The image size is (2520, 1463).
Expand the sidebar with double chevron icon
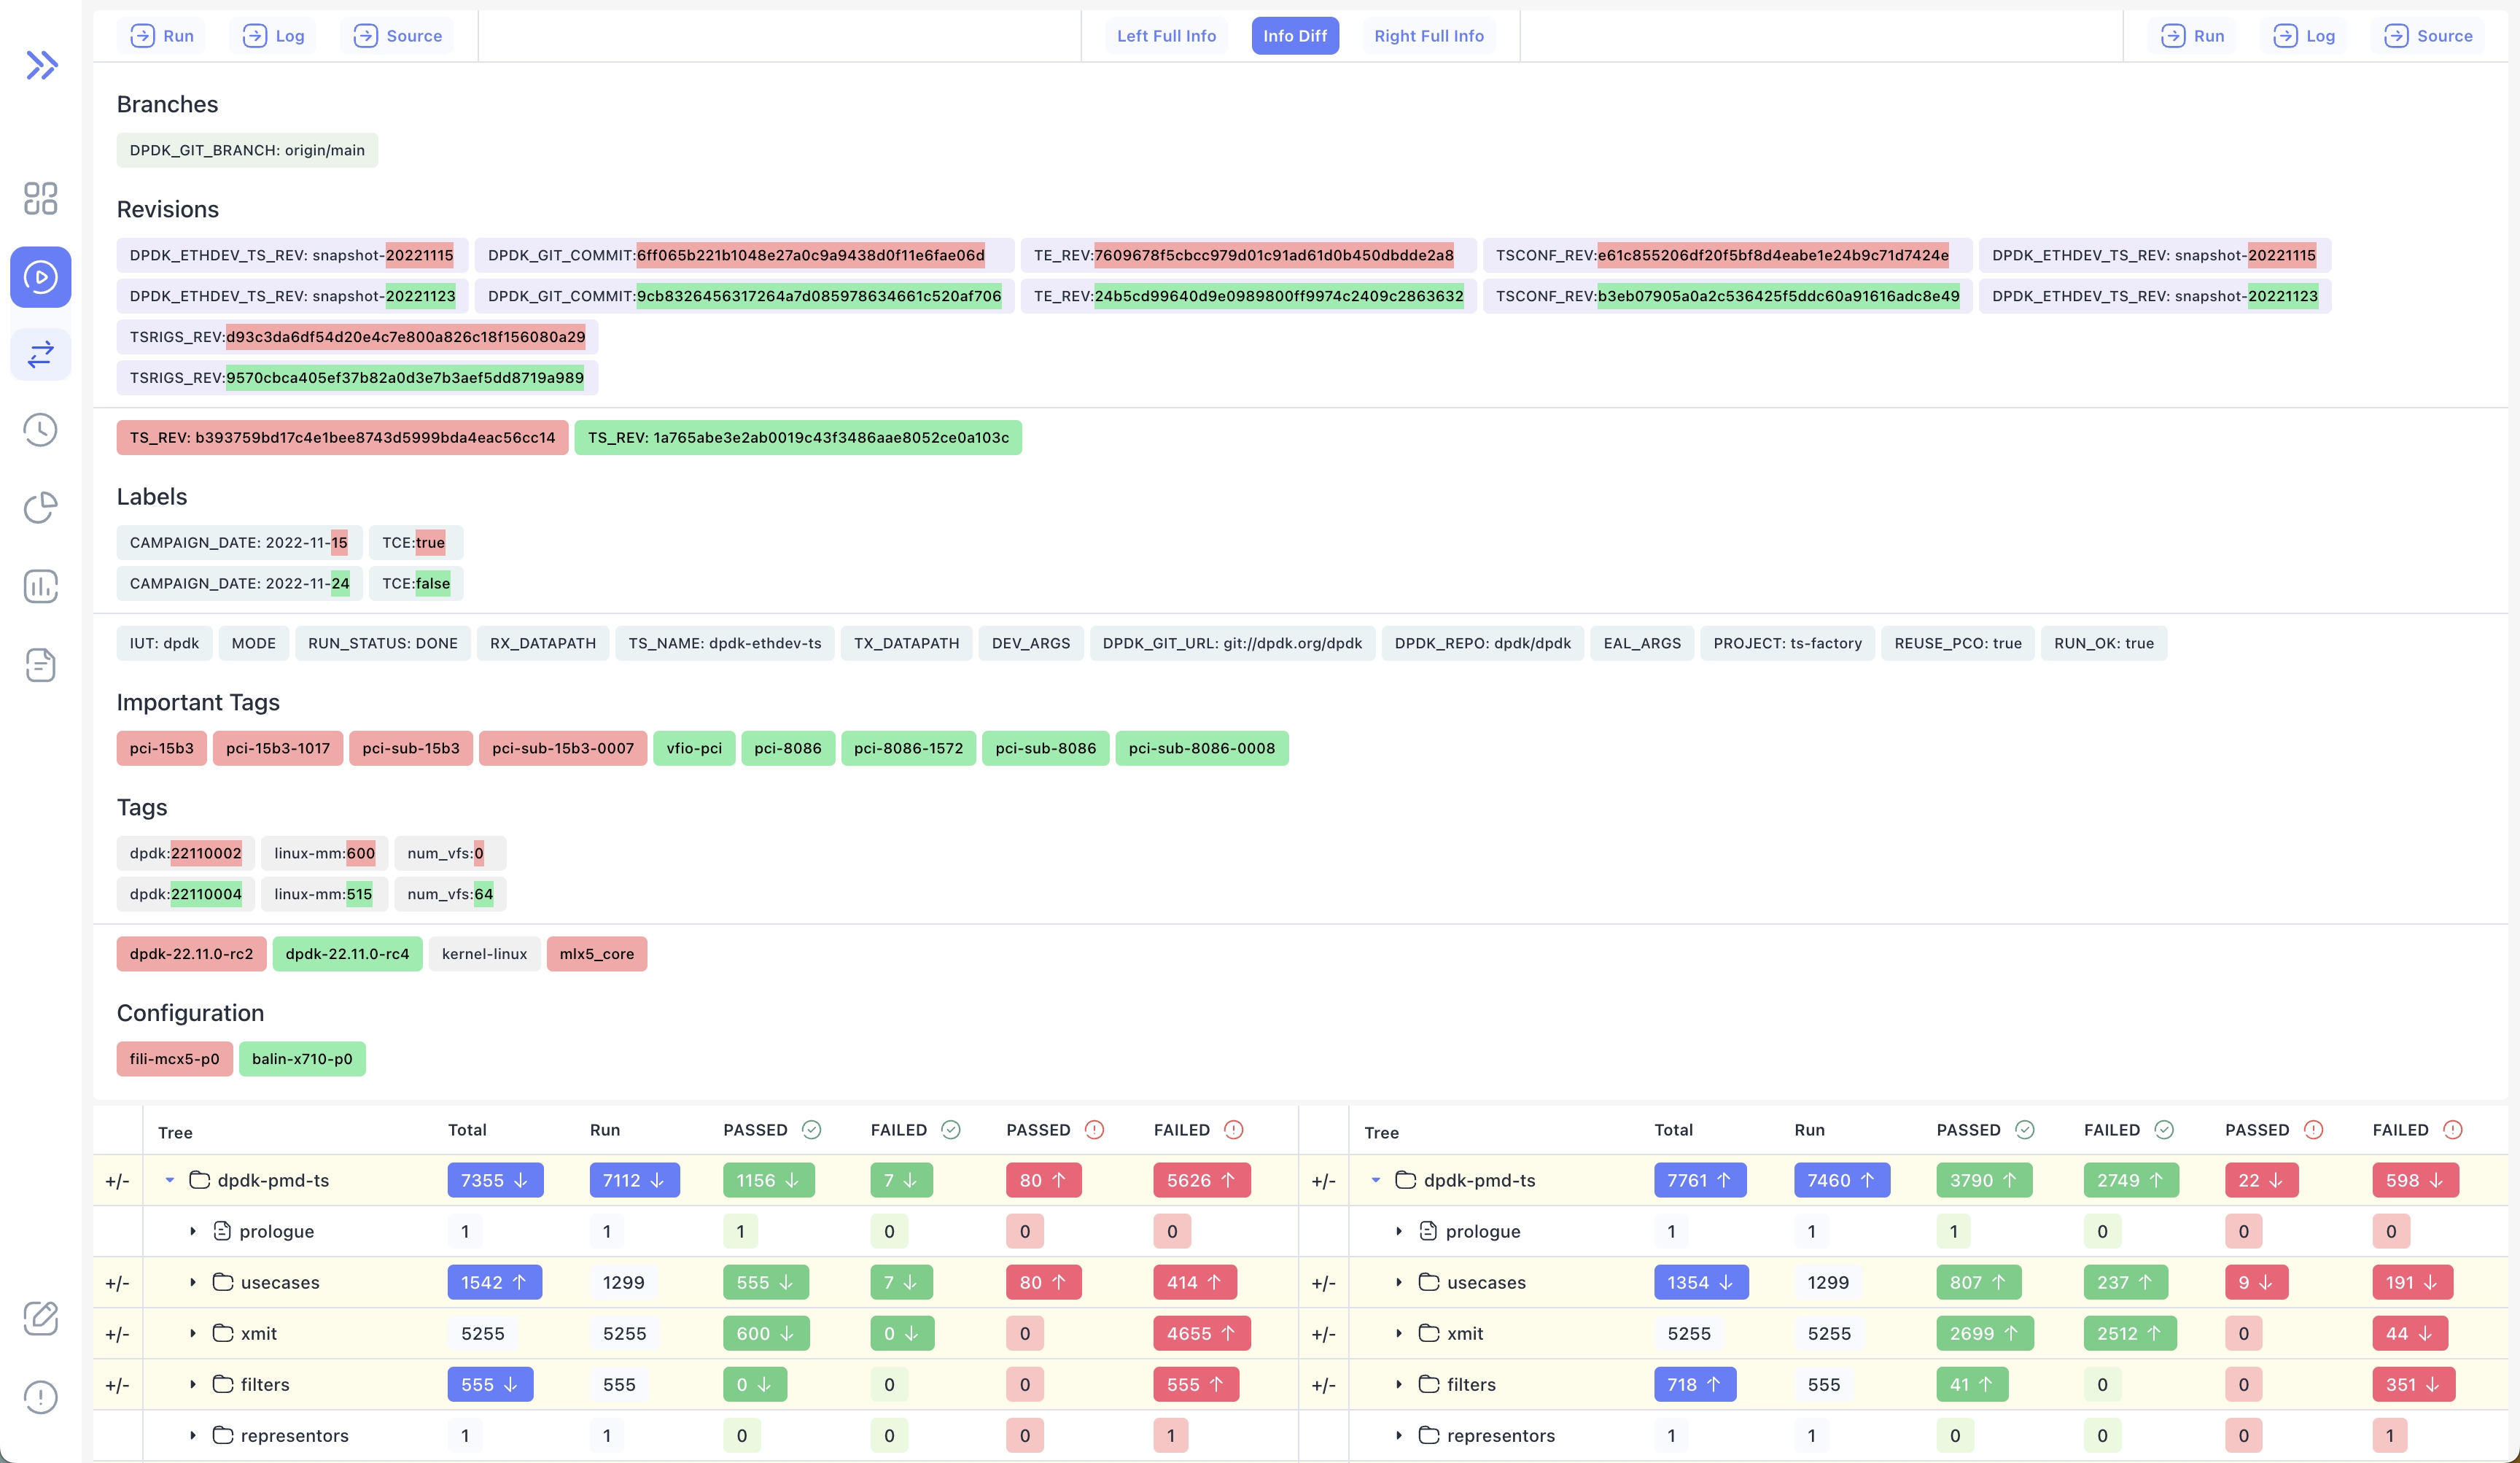click(41, 65)
